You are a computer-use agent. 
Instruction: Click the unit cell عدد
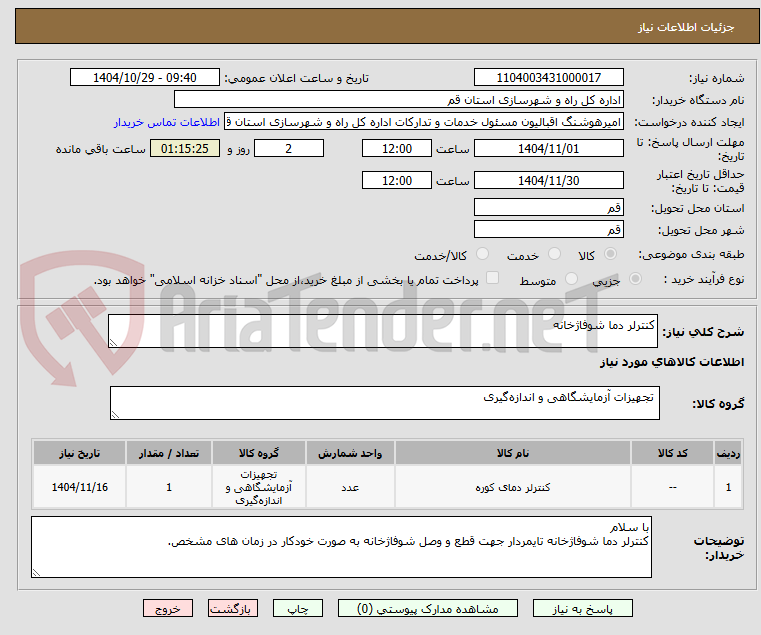[350, 487]
